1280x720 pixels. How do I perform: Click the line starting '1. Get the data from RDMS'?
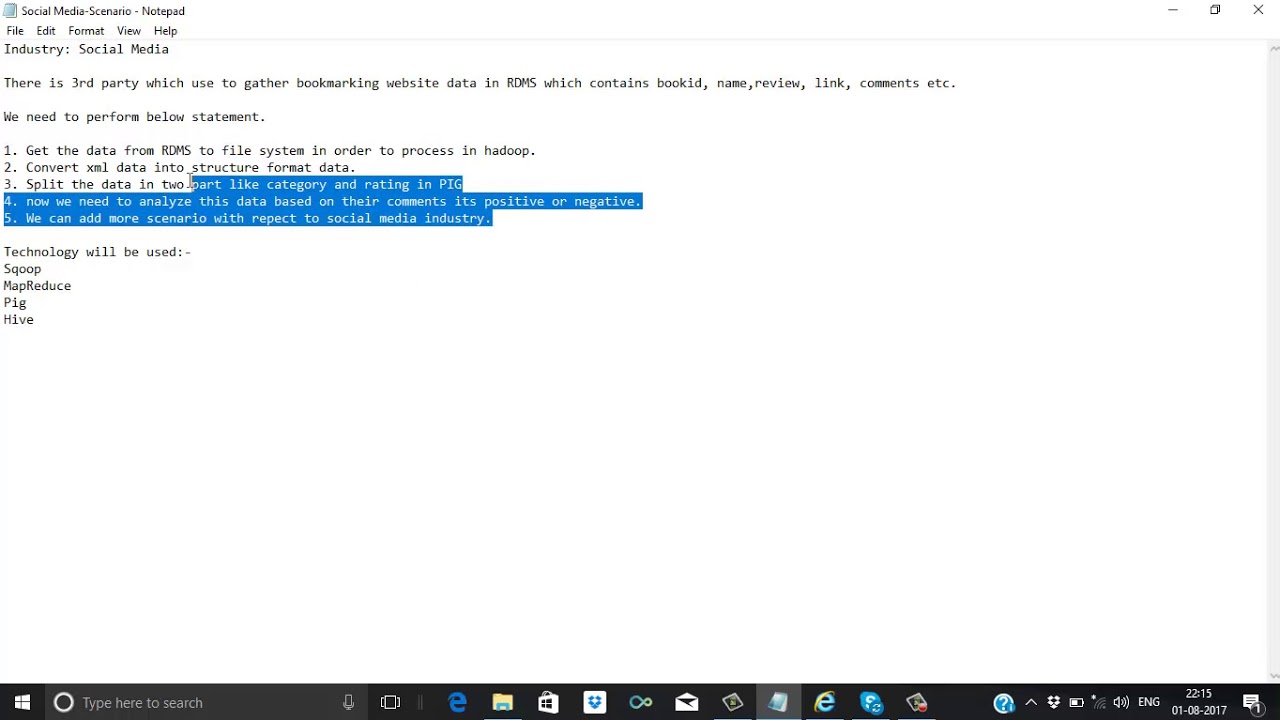tap(270, 151)
